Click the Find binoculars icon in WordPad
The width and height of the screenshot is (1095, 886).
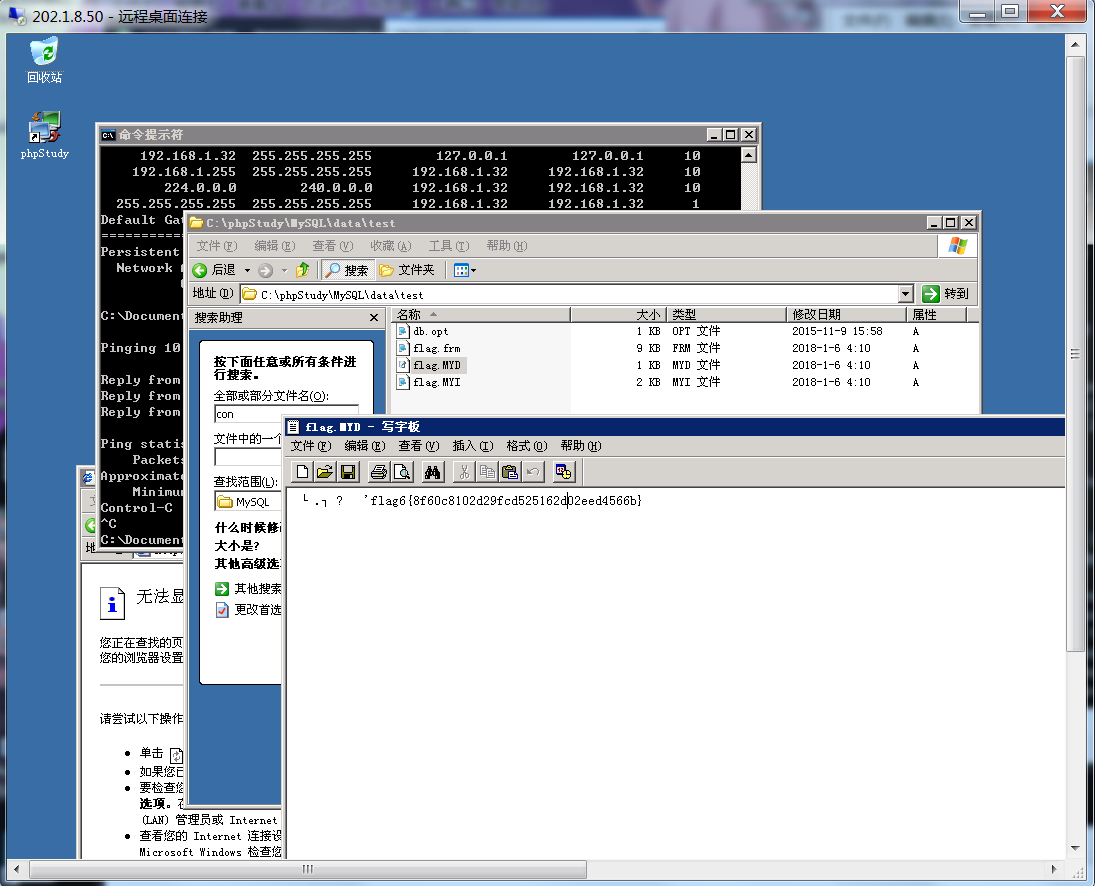click(x=433, y=473)
